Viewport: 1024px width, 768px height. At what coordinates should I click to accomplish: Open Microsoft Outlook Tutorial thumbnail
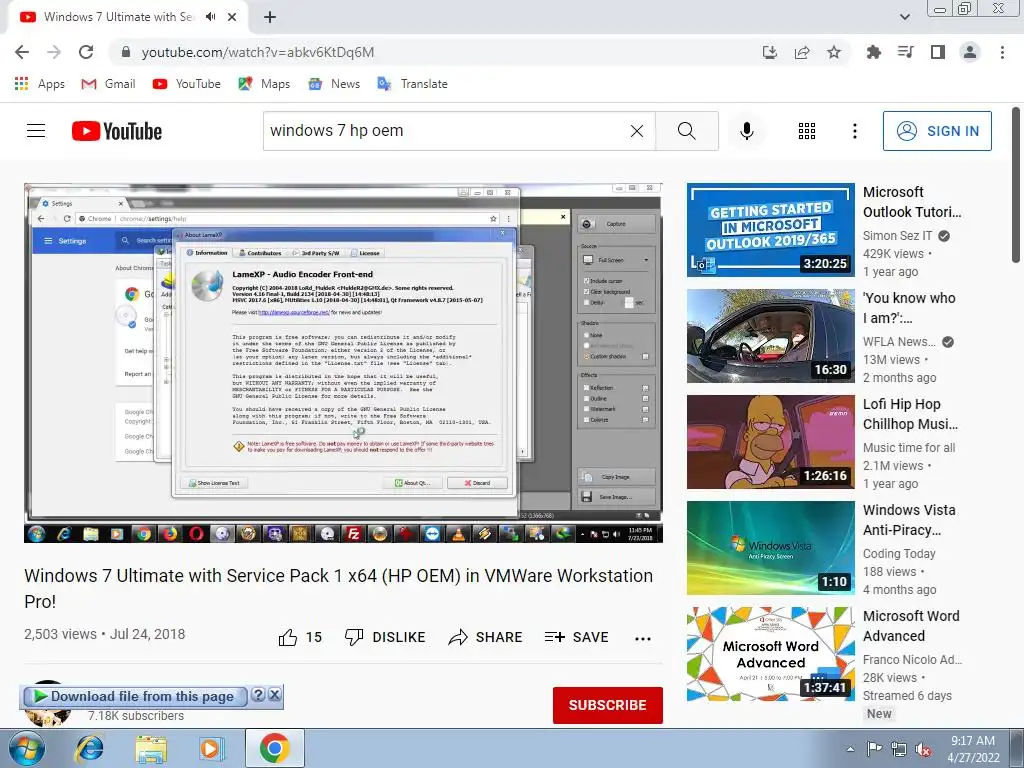pyautogui.click(x=771, y=230)
